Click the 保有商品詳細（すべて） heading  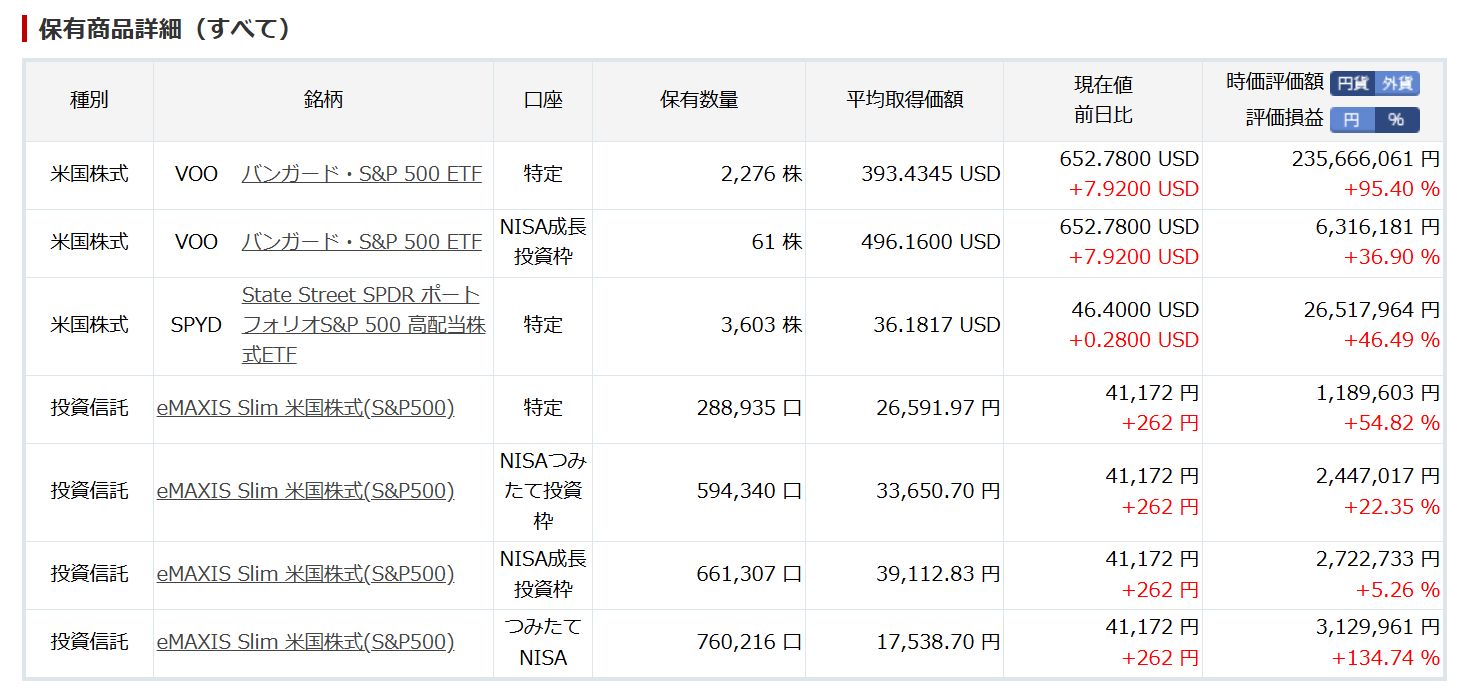pyautogui.click(x=164, y=29)
